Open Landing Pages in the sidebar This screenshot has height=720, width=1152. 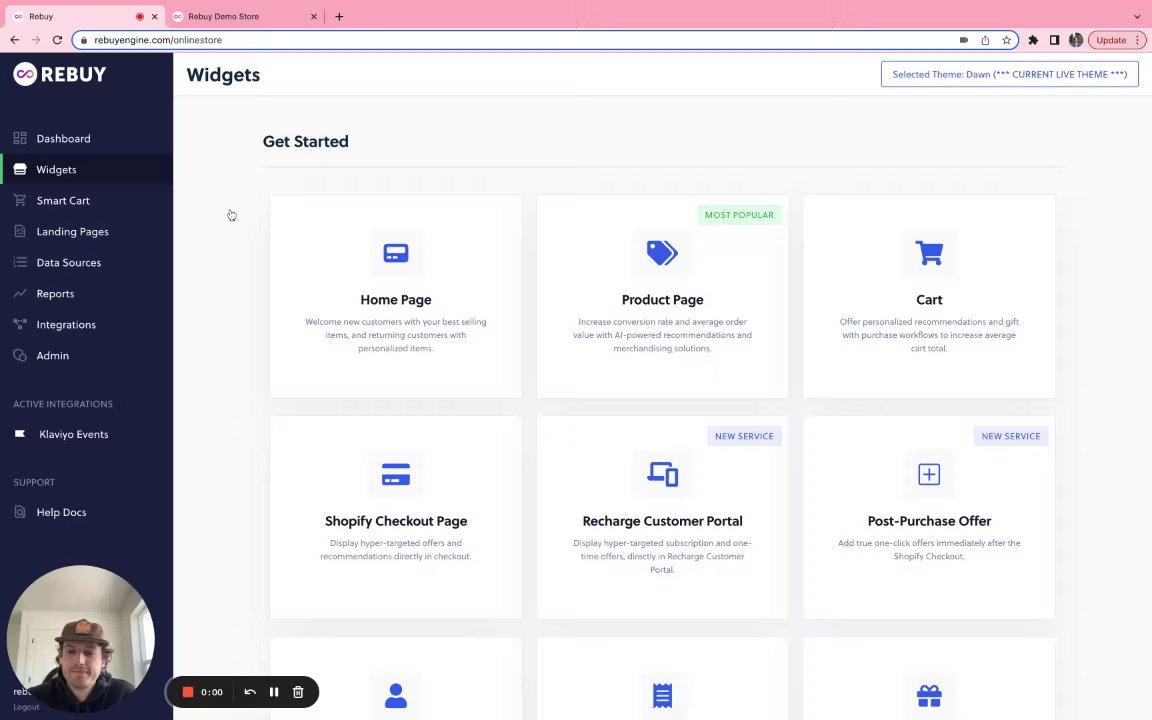click(73, 231)
